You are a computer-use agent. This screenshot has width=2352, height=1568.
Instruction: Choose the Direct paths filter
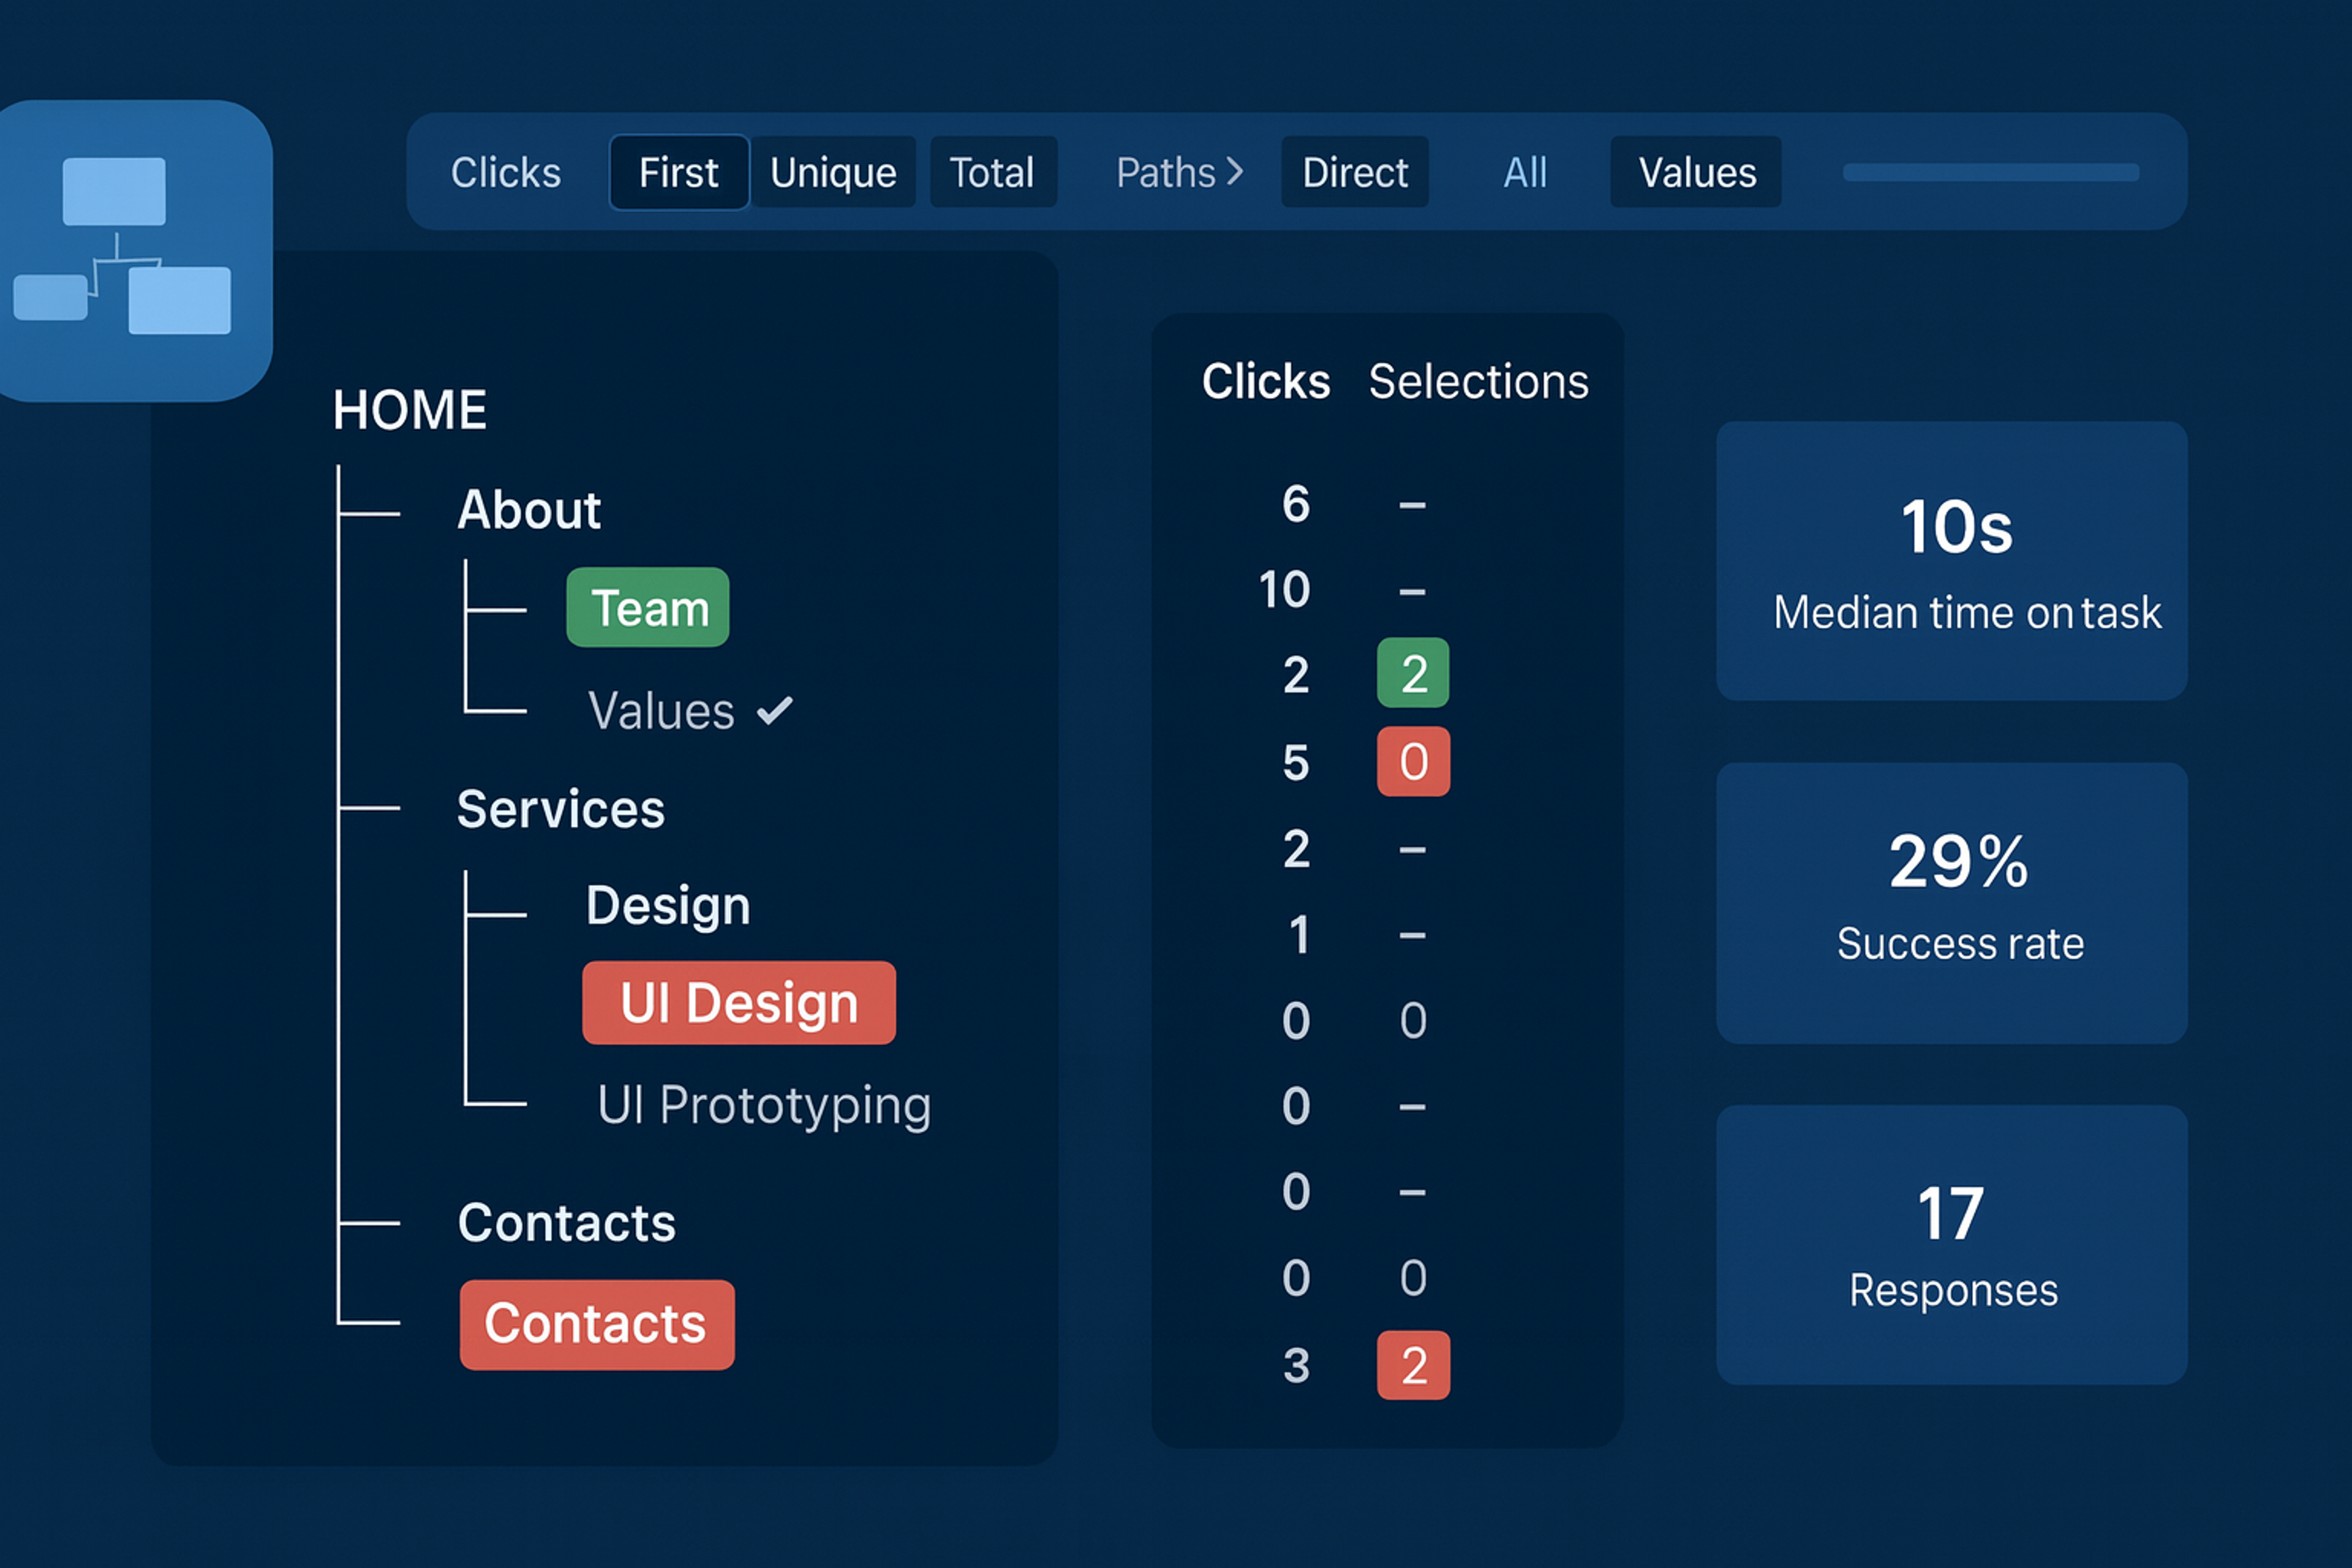pyautogui.click(x=1355, y=172)
